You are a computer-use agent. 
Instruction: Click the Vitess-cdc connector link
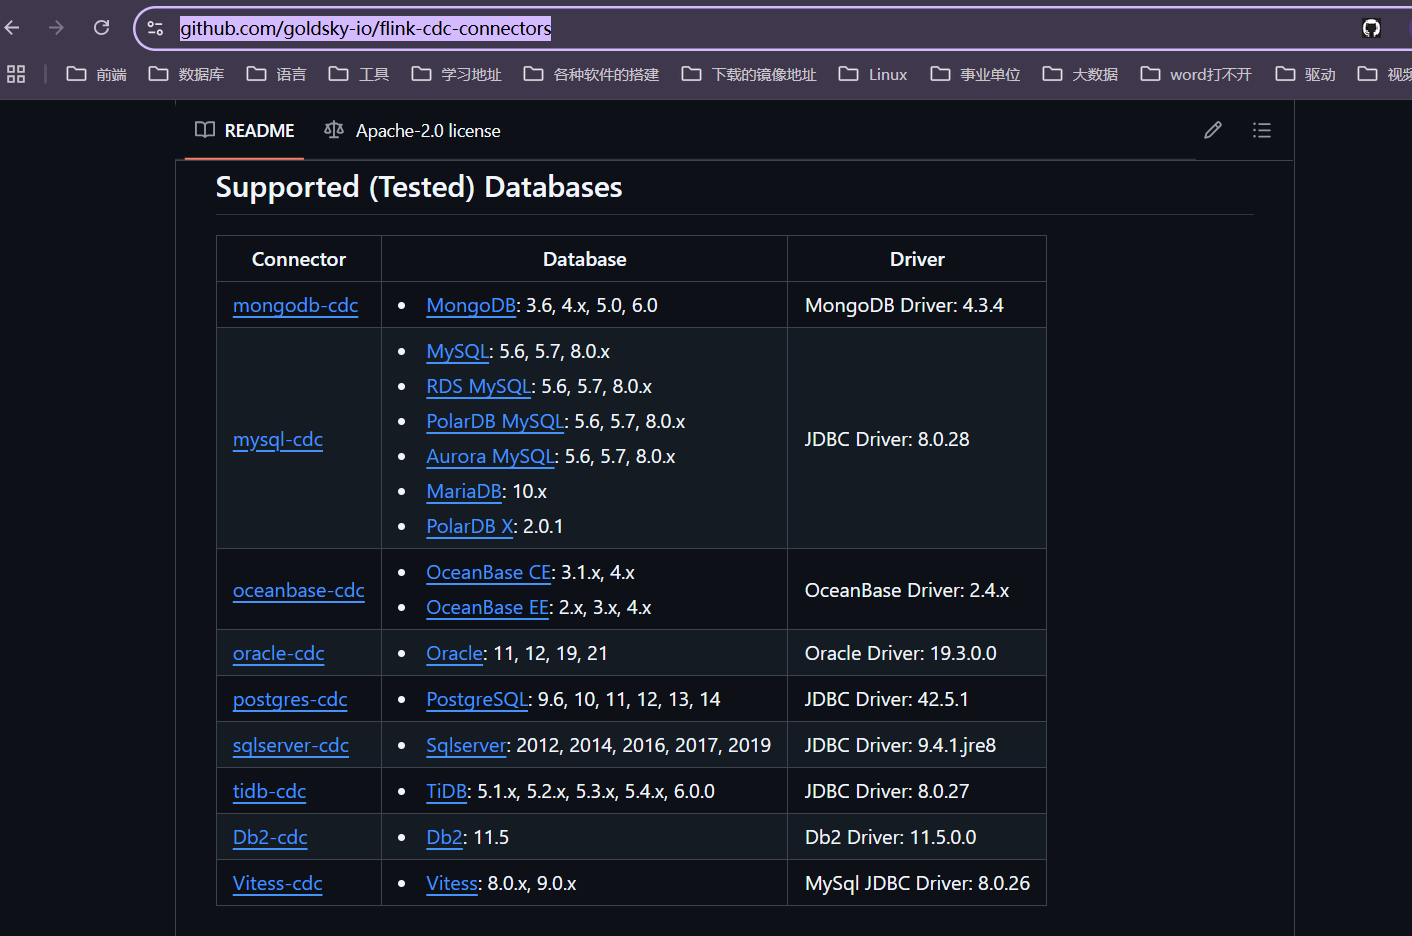[x=277, y=883]
